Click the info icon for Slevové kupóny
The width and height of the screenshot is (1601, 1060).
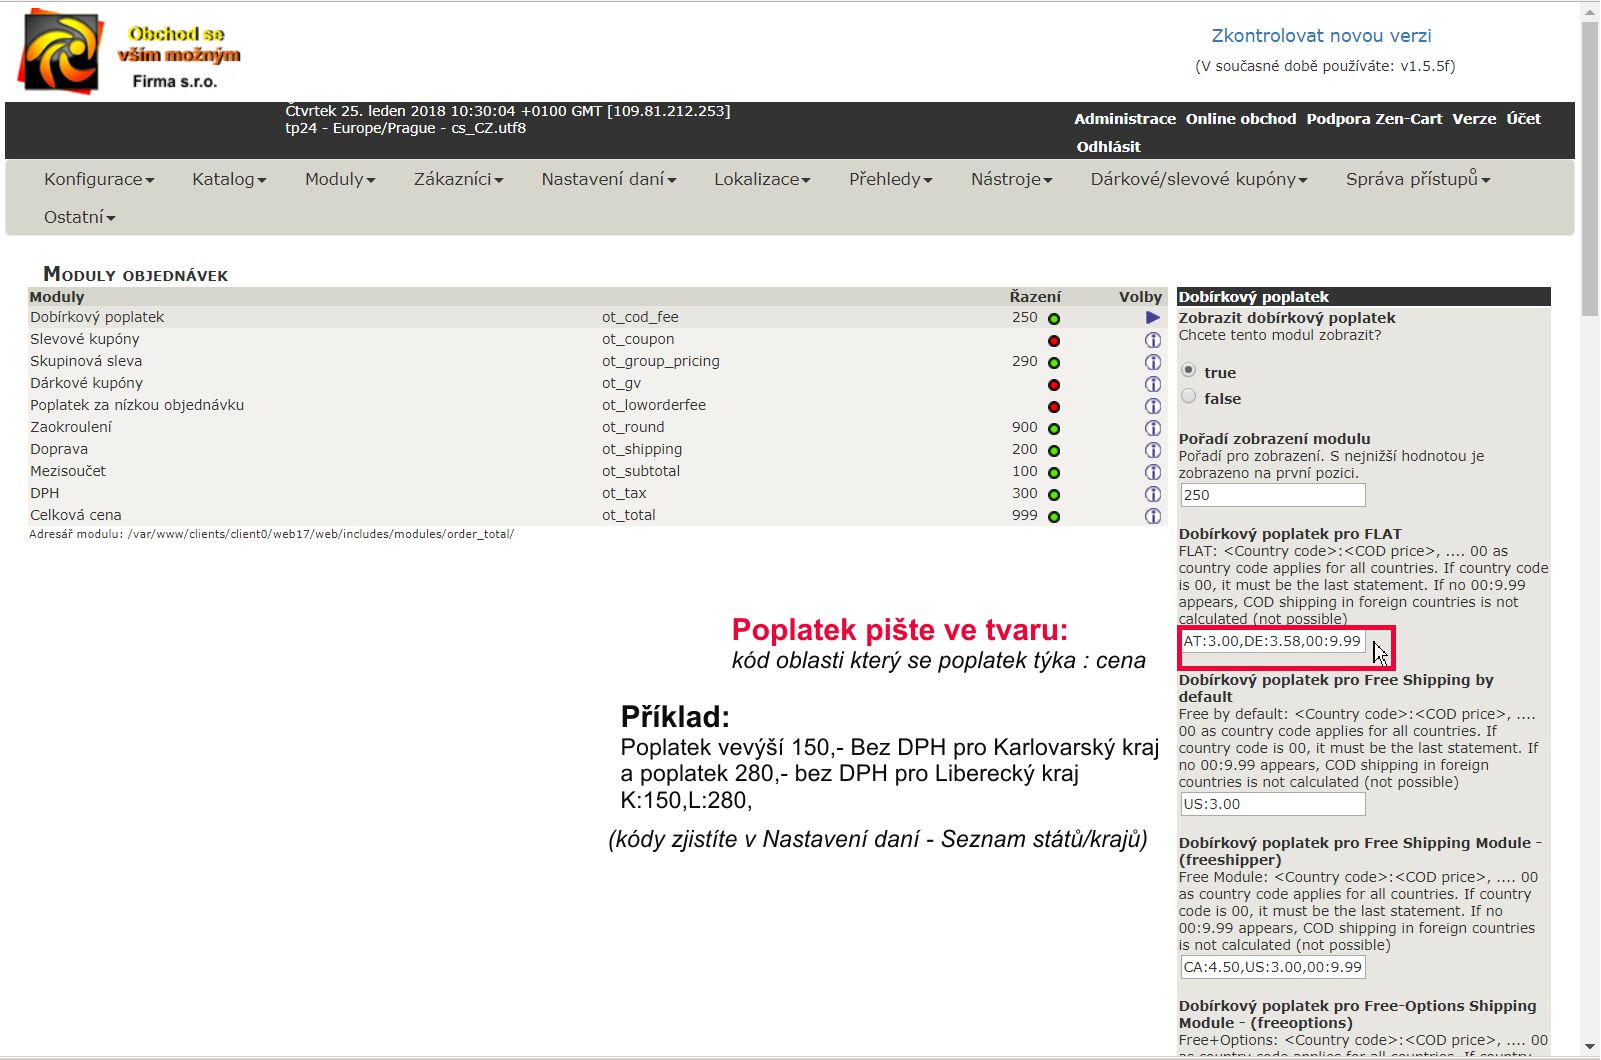(x=1152, y=340)
